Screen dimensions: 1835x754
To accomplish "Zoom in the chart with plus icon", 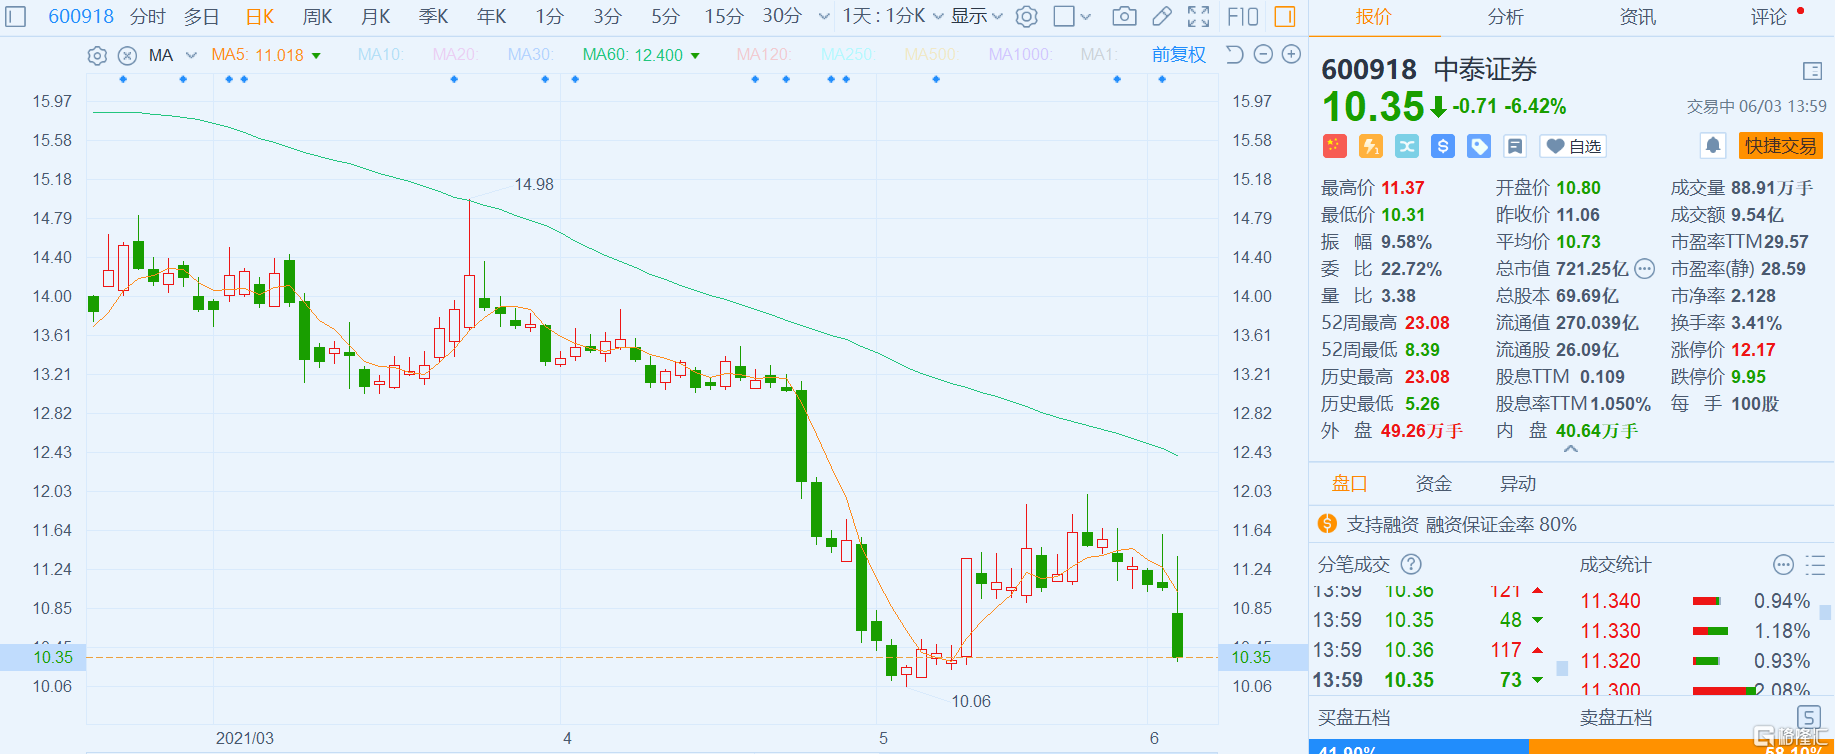I will (1291, 54).
